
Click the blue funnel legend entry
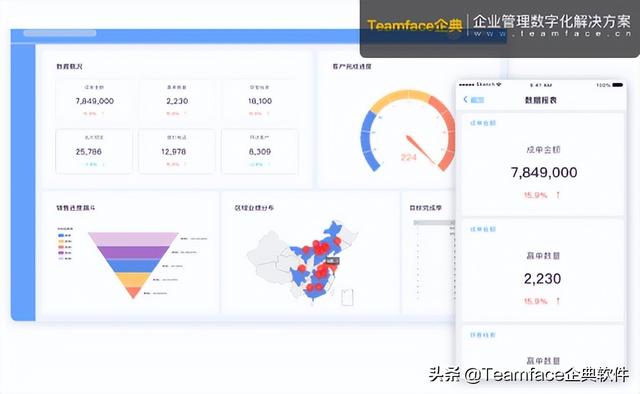[65, 236]
